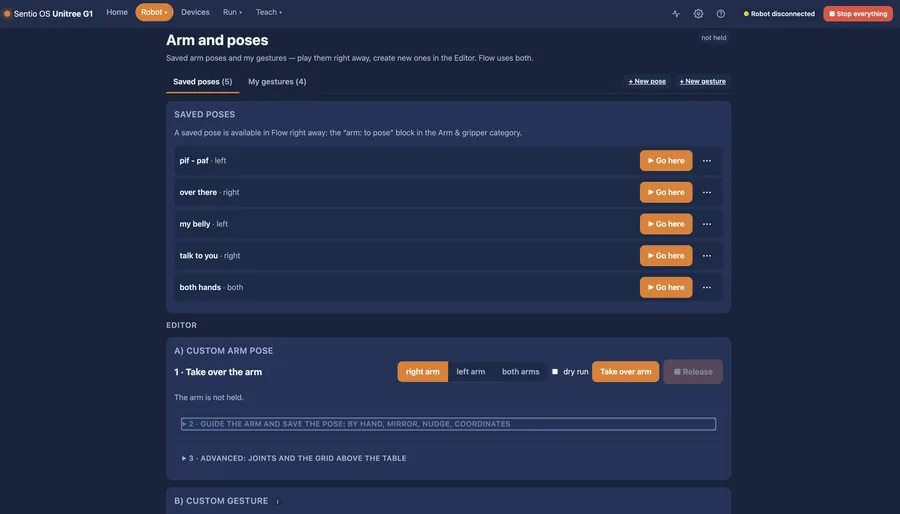Open the Run dropdown menu

[x=232, y=12]
